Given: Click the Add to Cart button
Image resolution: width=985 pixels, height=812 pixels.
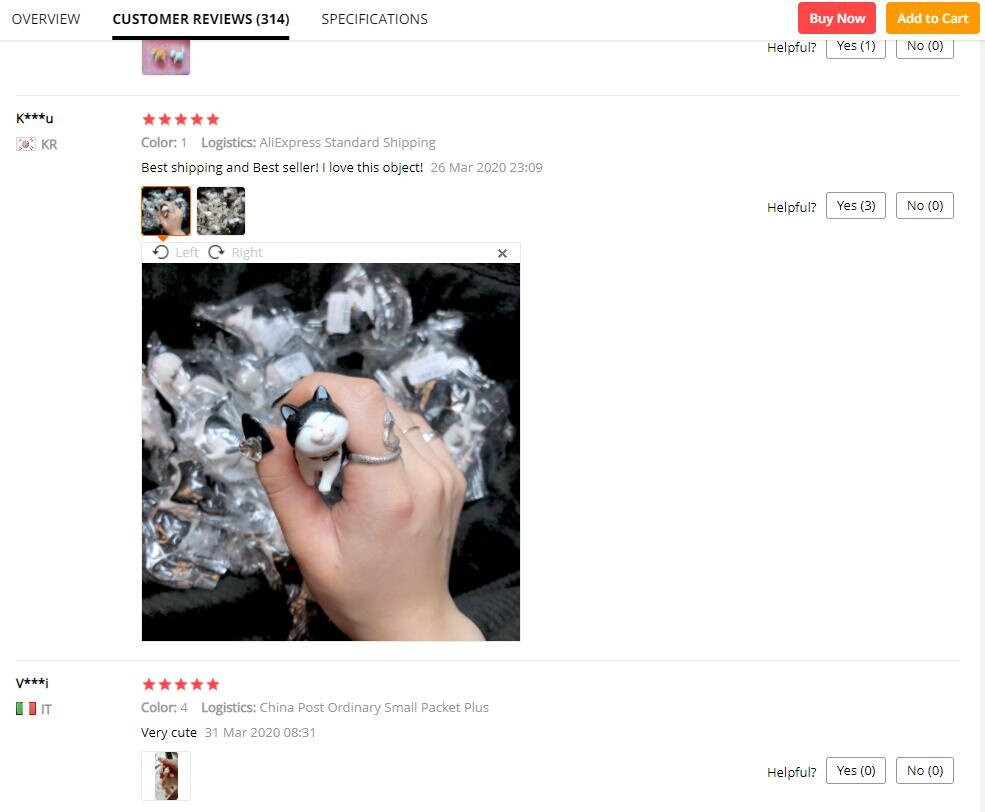Looking at the screenshot, I should click(932, 18).
